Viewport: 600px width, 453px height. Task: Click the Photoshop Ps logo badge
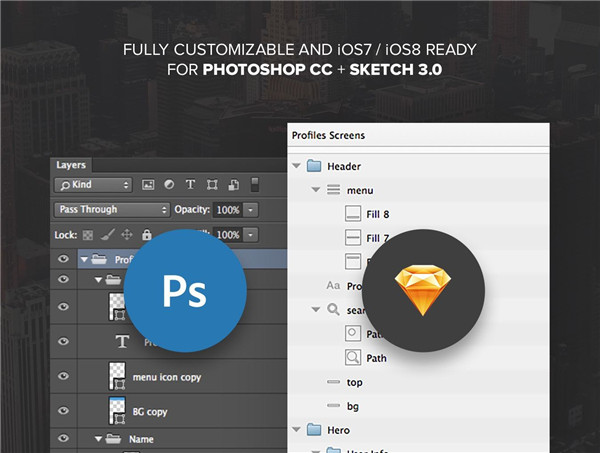pyautogui.click(x=185, y=291)
